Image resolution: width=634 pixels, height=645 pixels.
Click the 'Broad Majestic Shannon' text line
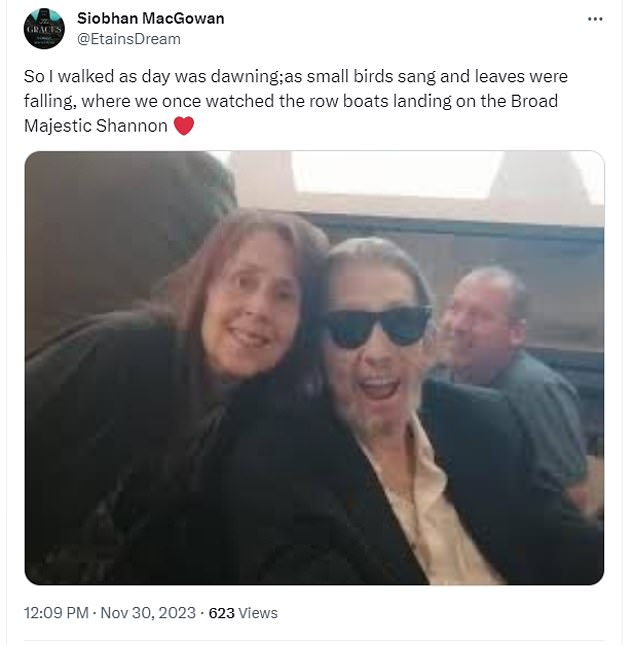tap(95, 126)
